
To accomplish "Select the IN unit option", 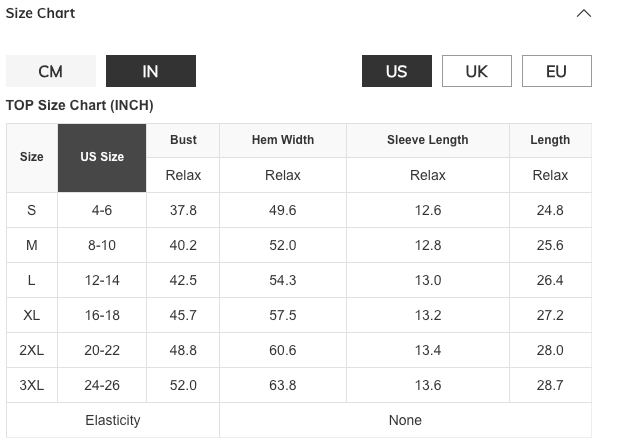I will 150,71.
